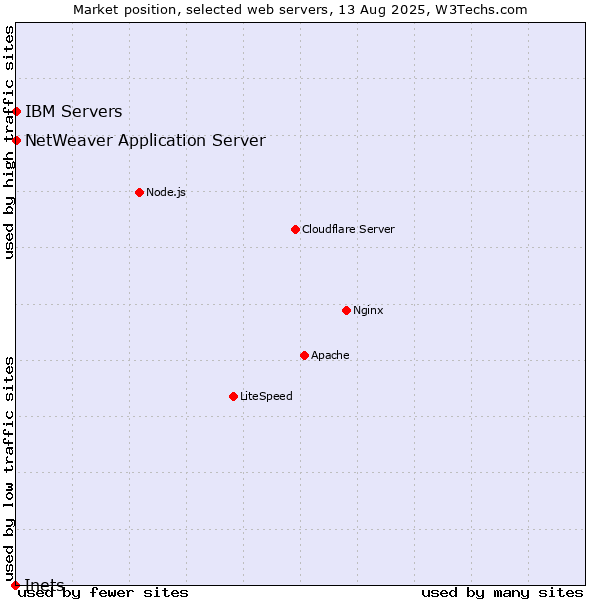The width and height of the screenshot is (600, 600).
Task: Click the IBM Servers red data point
Action: pos(16,111)
